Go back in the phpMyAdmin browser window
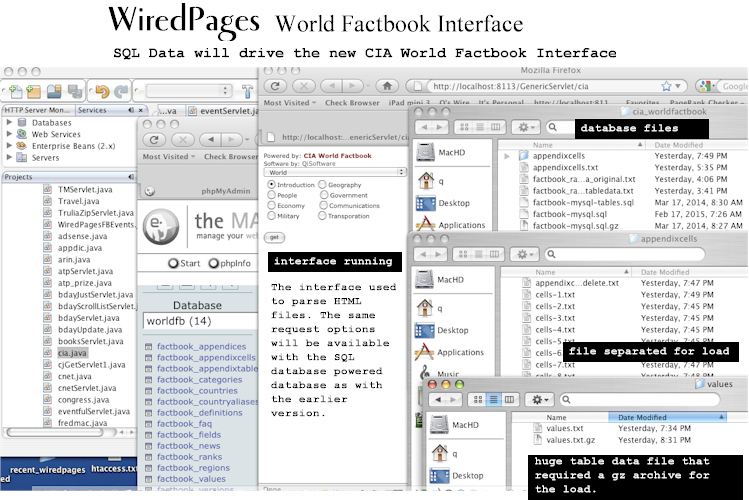This screenshot has height=500, width=749. pos(211,139)
